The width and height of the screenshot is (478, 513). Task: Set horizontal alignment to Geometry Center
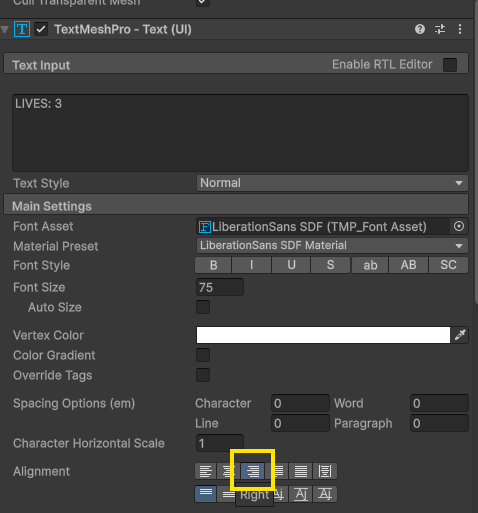coord(325,471)
